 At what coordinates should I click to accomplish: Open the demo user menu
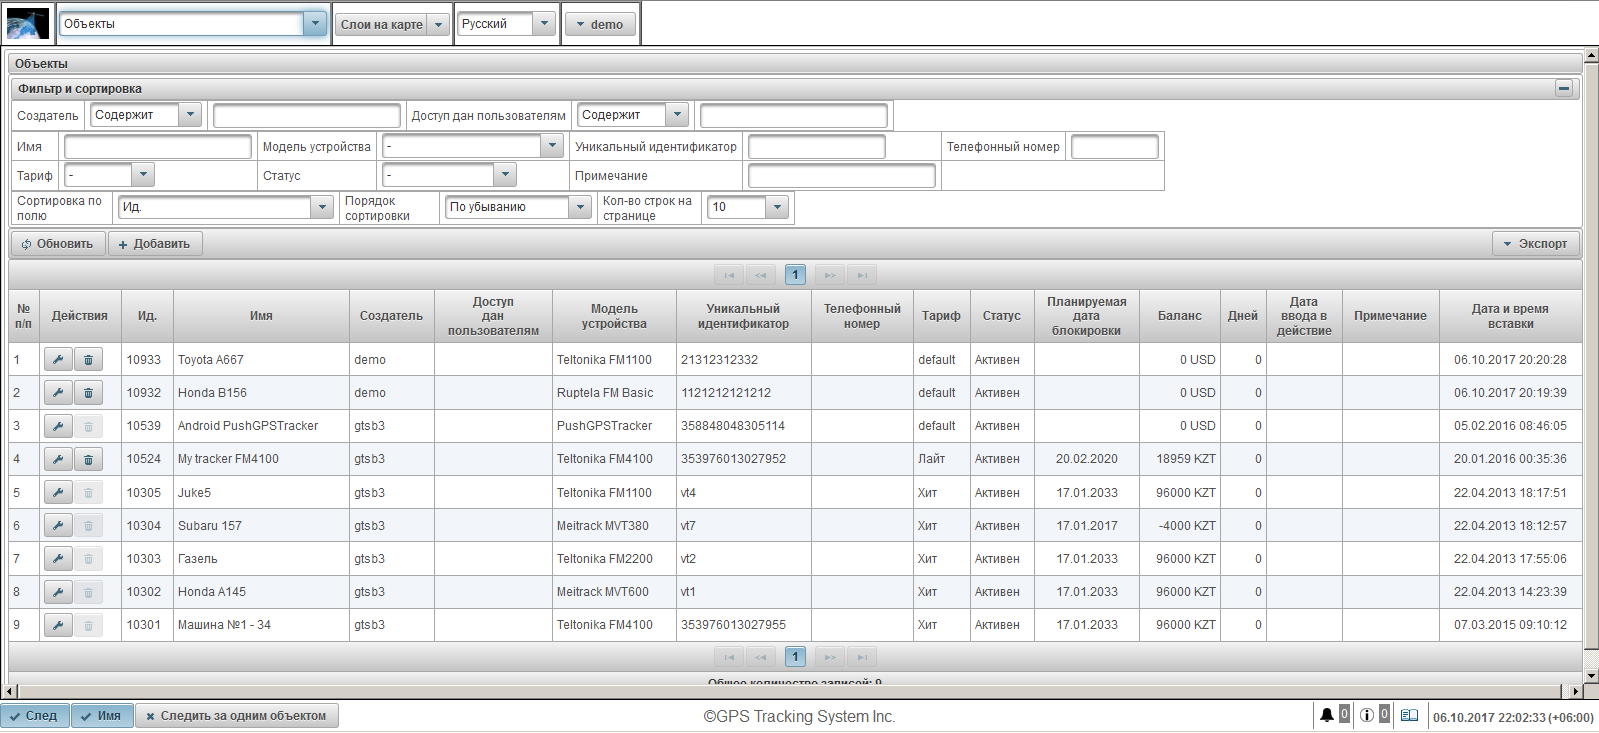[600, 24]
